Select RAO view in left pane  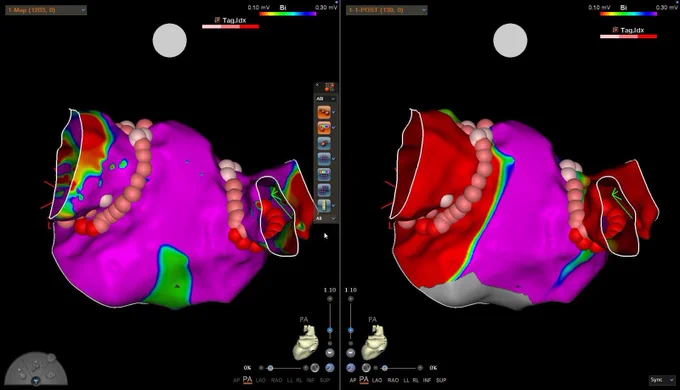click(x=276, y=380)
